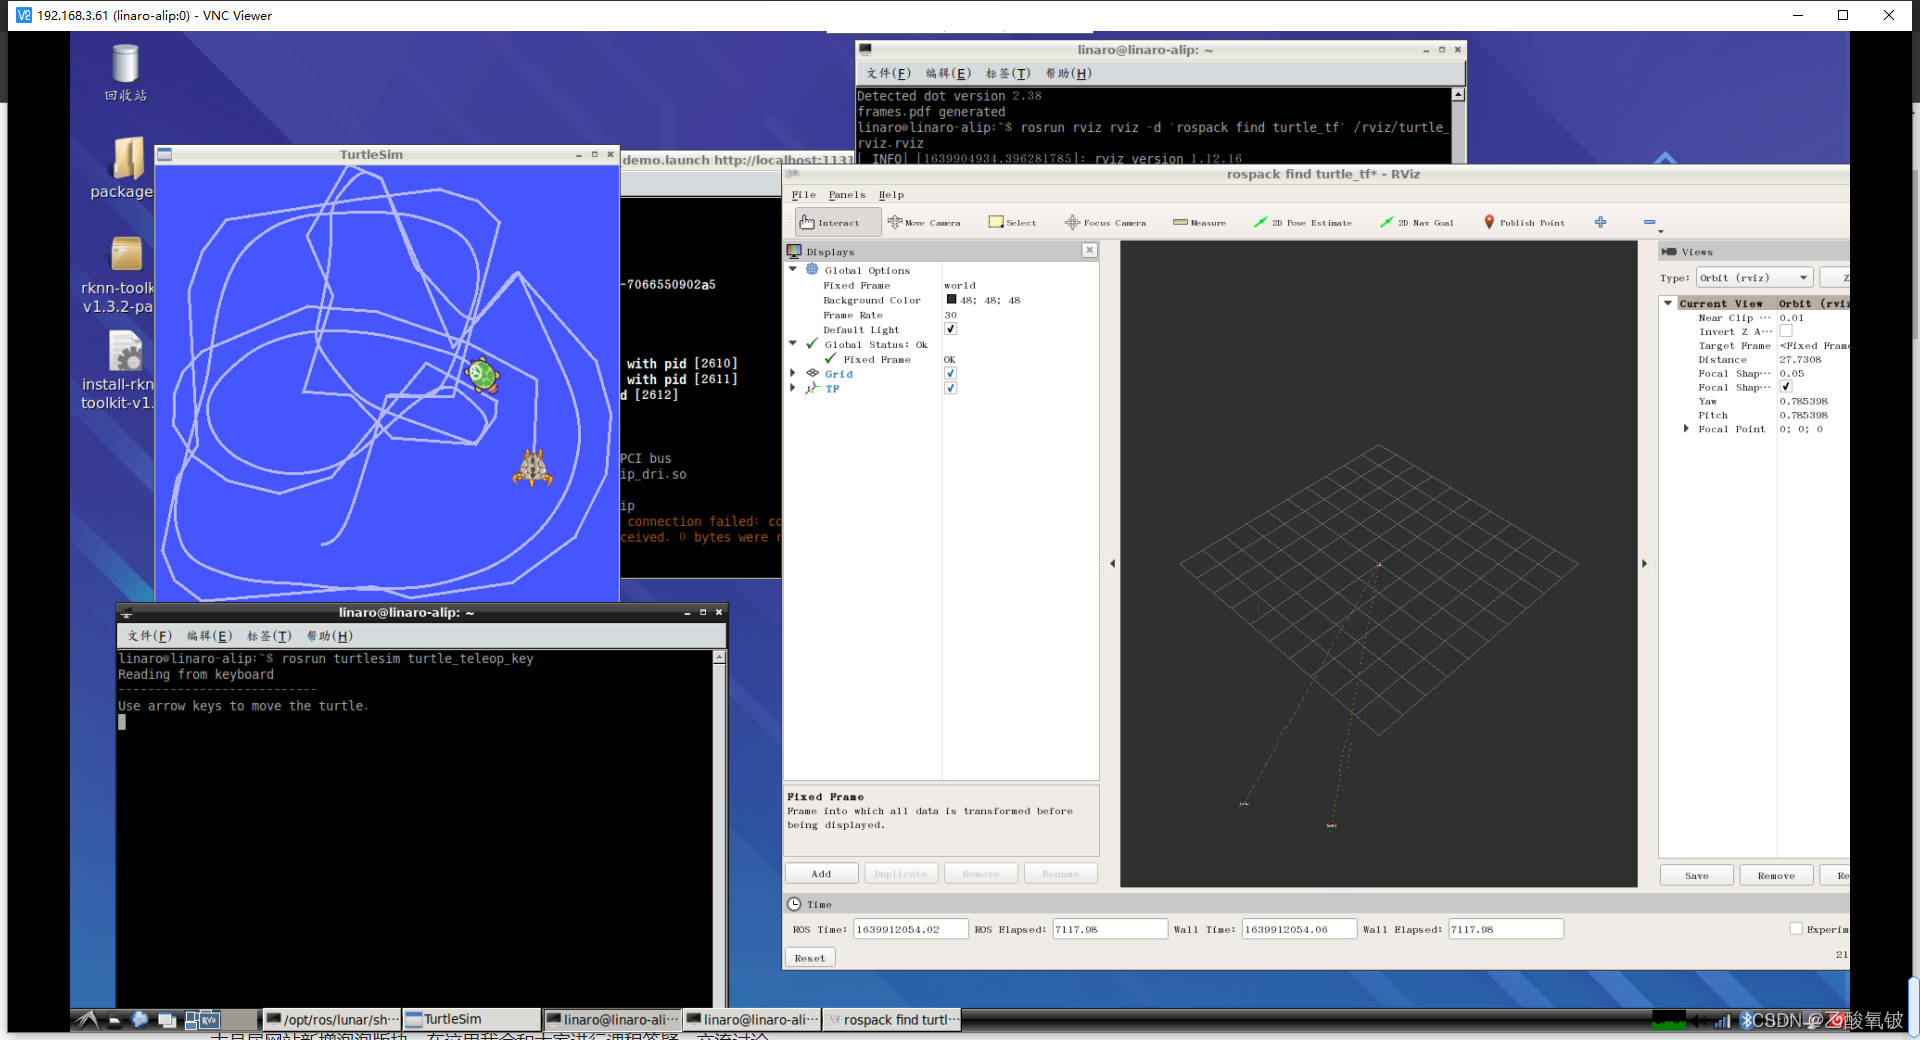Viewport: 1920px width, 1040px height.
Task: Open 帮助(H) menu in top terminal
Action: pos(1069,73)
